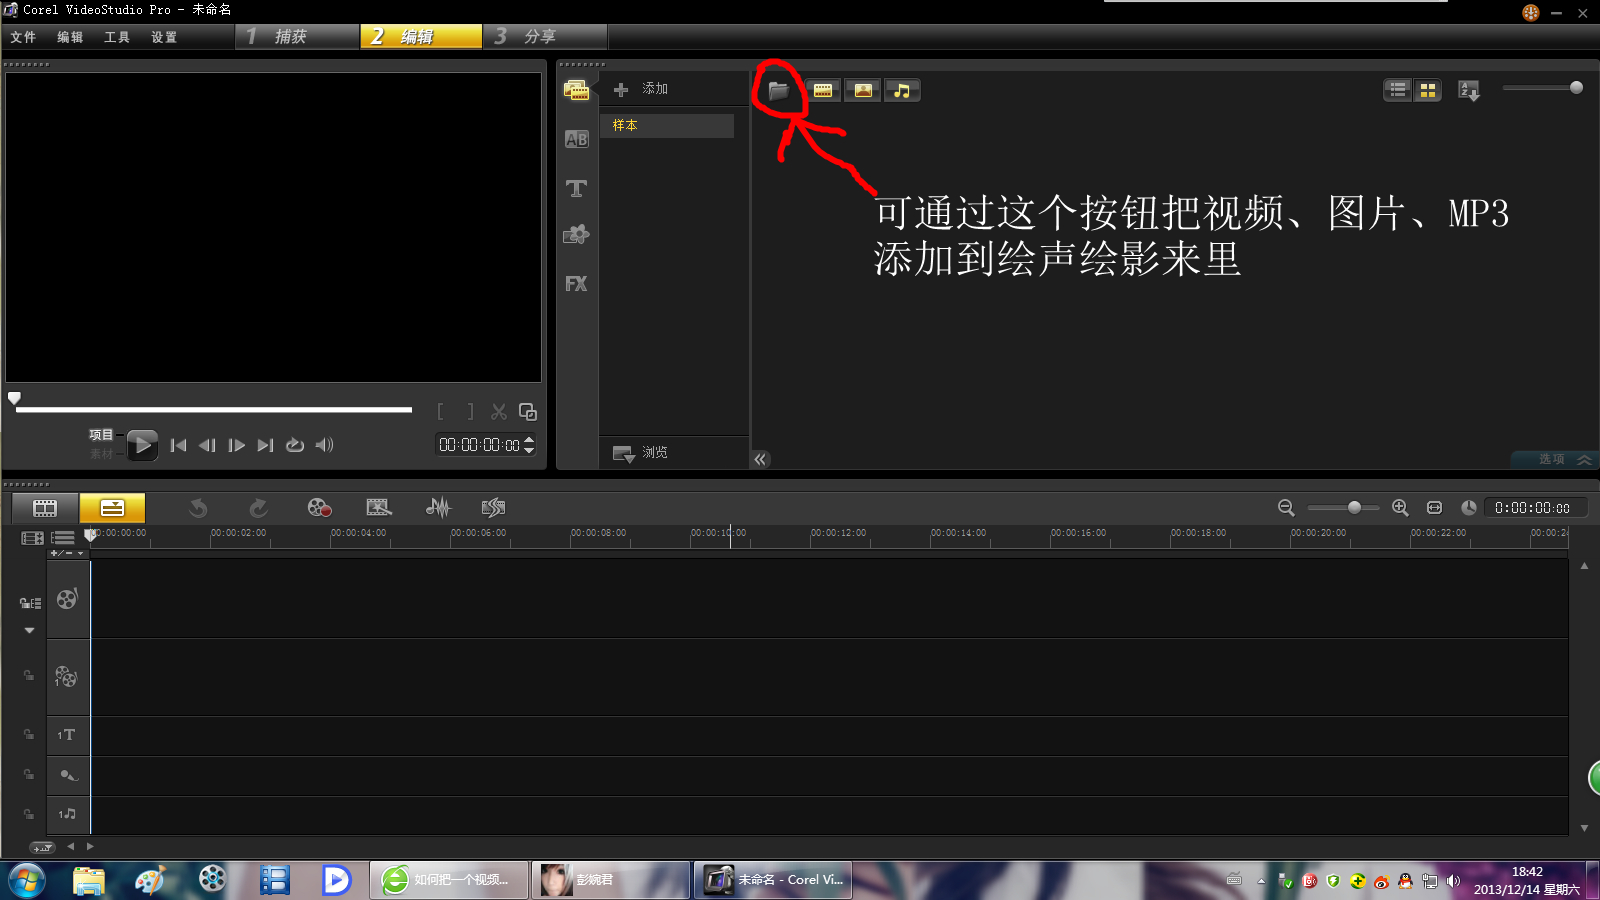Click the 浏览 browse button
The width and height of the screenshot is (1600, 900).
click(640, 453)
